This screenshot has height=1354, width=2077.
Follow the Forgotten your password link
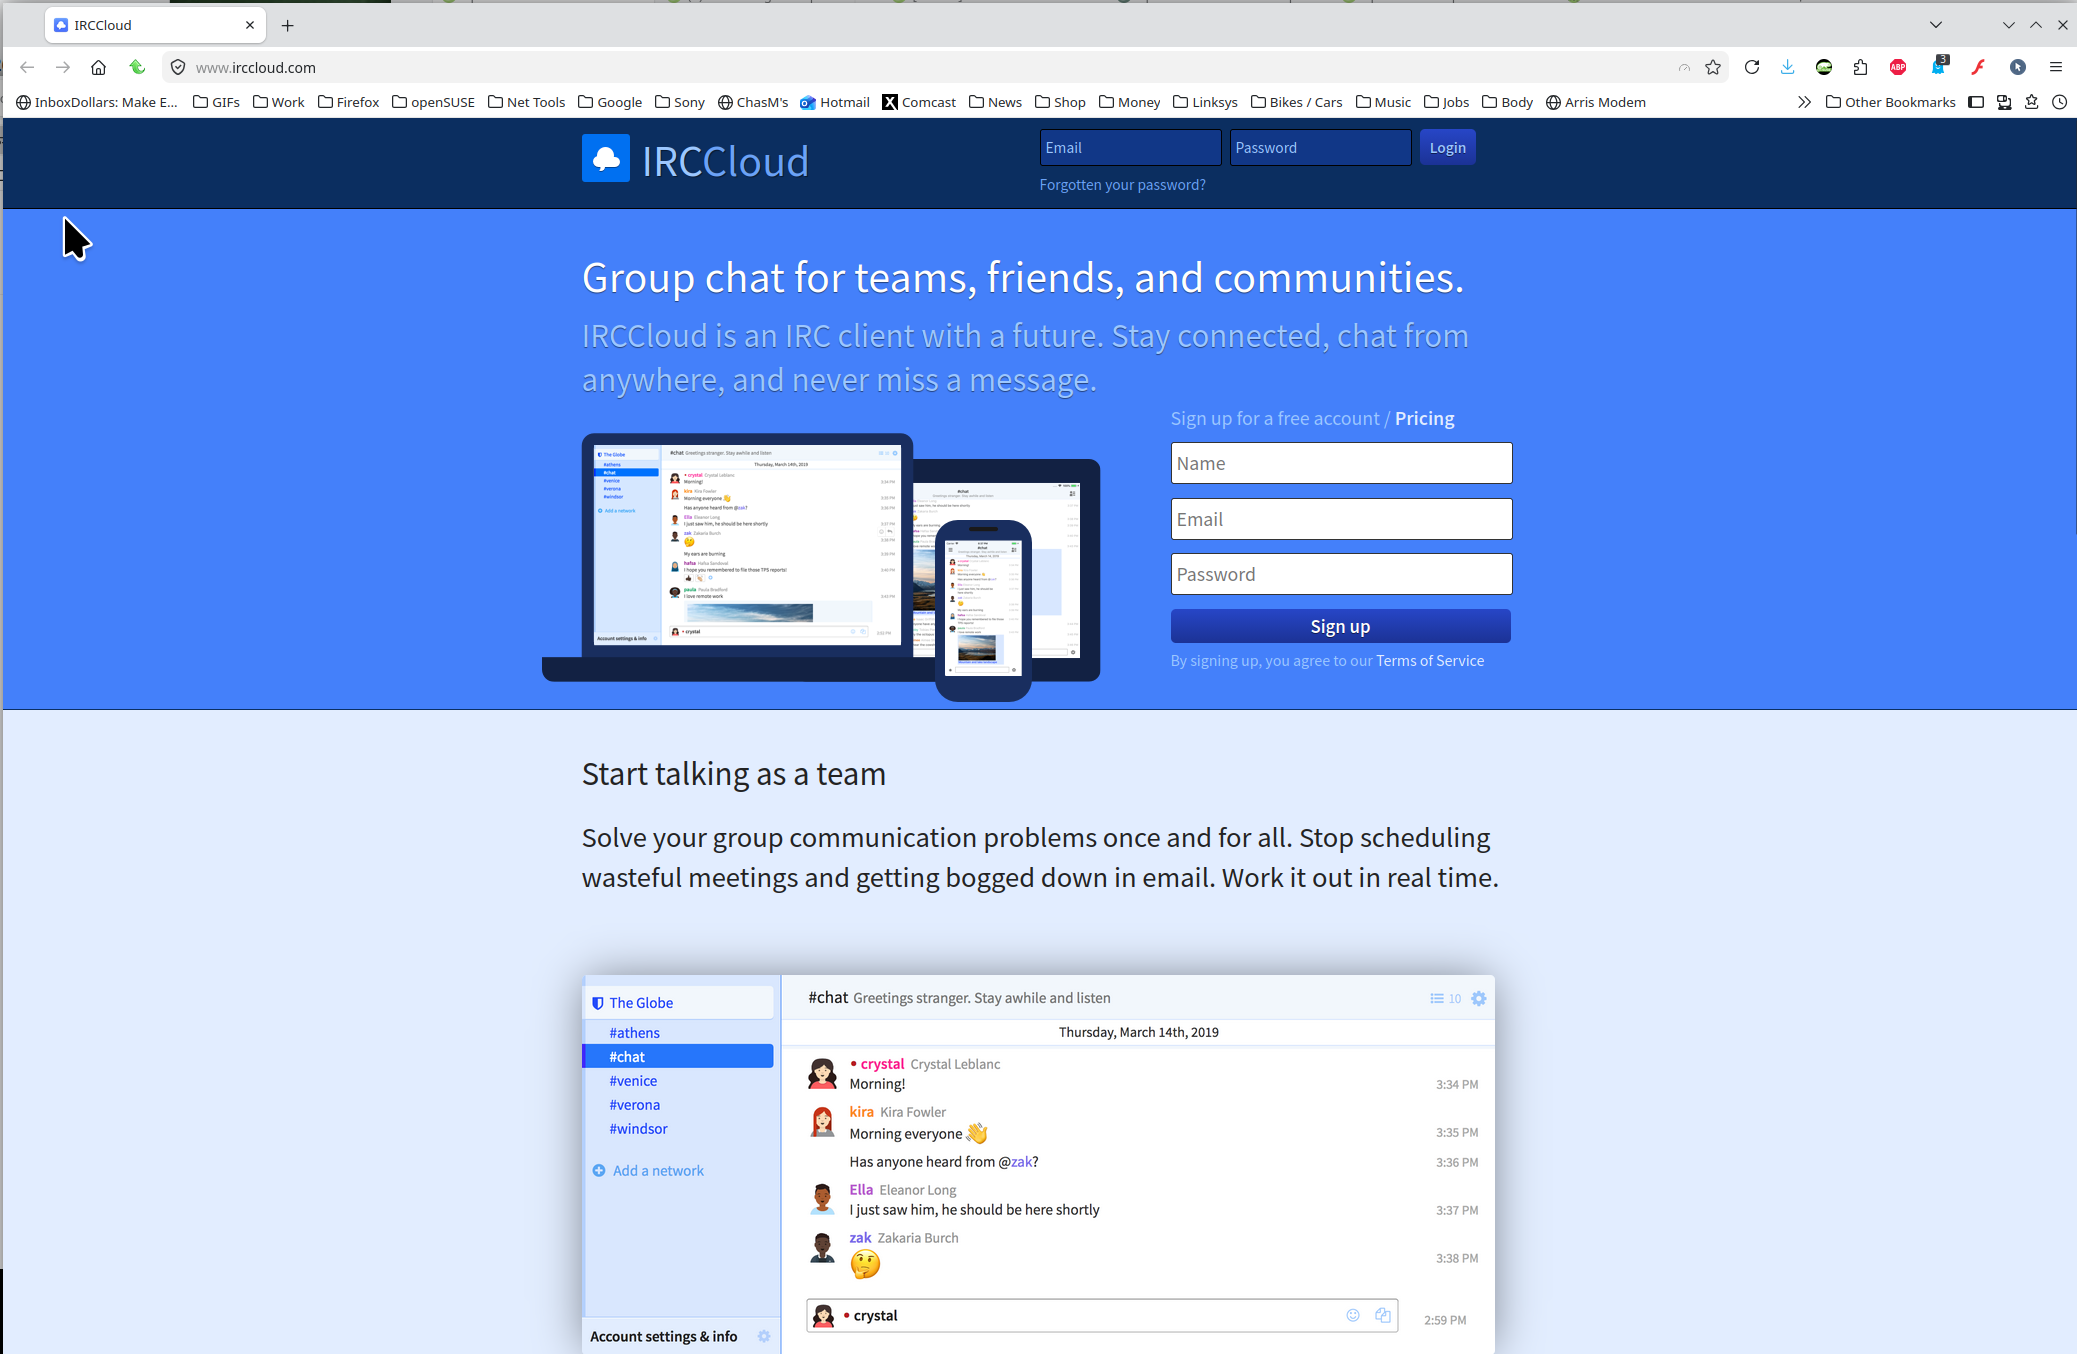1122,185
